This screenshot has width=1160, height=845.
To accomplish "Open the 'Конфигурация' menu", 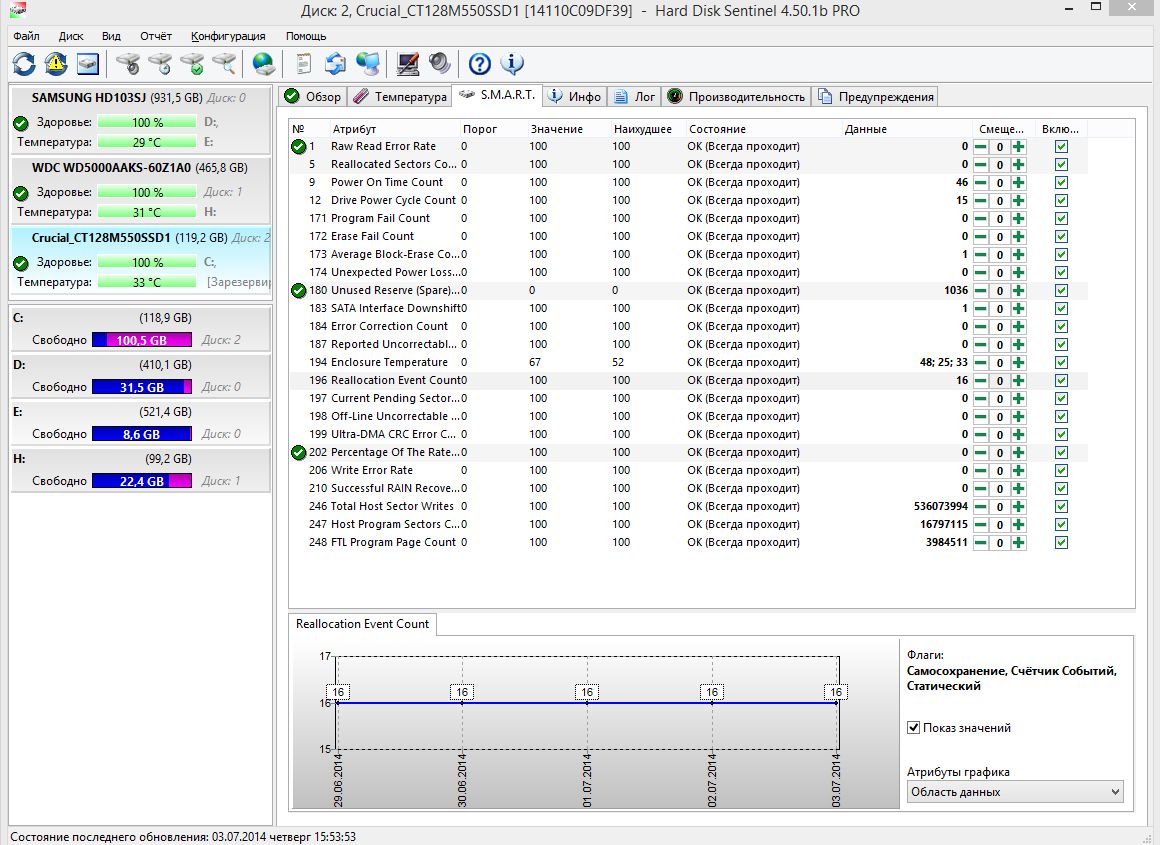I will tap(228, 36).
